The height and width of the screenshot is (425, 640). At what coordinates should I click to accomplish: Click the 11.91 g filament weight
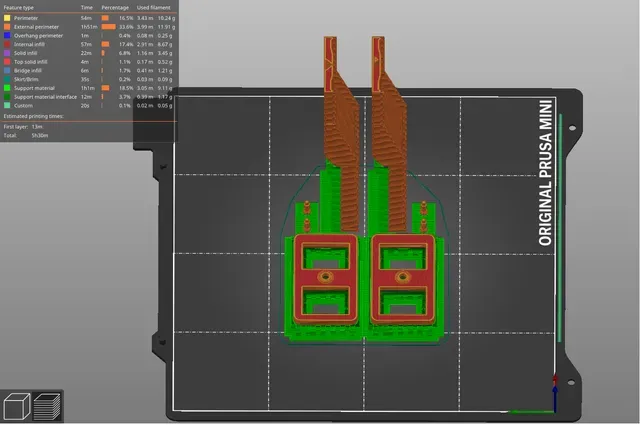point(167,27)
